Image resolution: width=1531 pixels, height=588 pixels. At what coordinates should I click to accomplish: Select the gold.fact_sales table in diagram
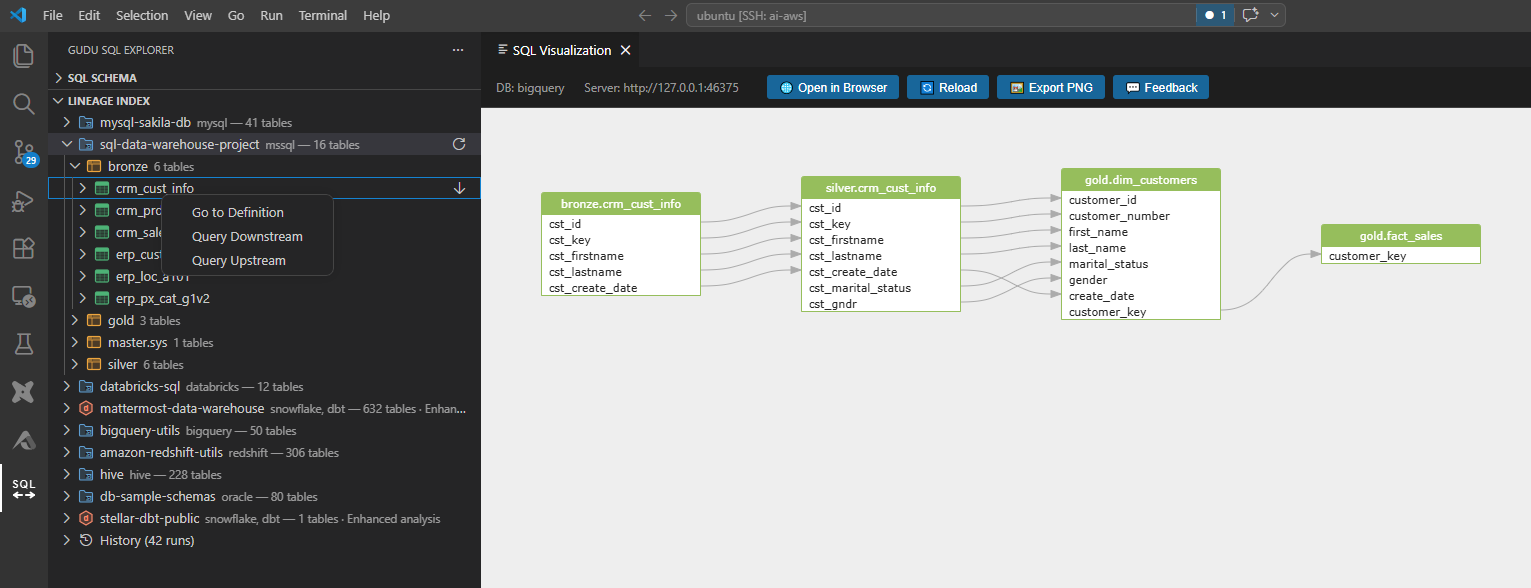tap(1400, 235)
